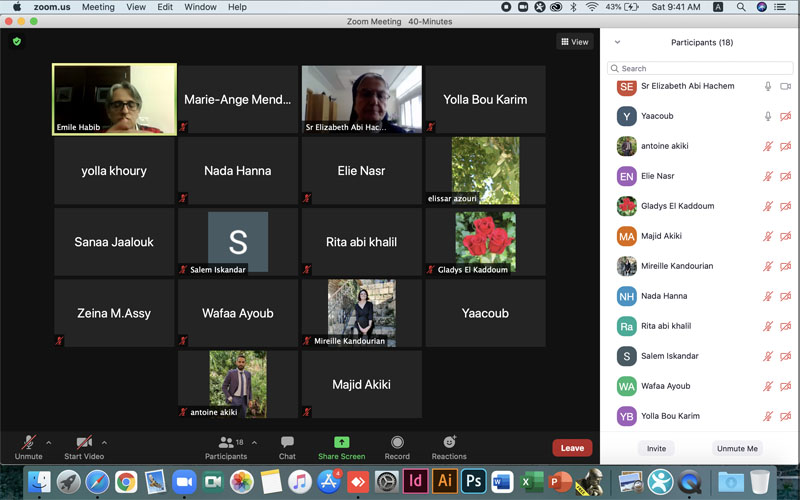The image size is (800, 500).
Task: Open the zoom.us application menu
Action: coord(52,7)
